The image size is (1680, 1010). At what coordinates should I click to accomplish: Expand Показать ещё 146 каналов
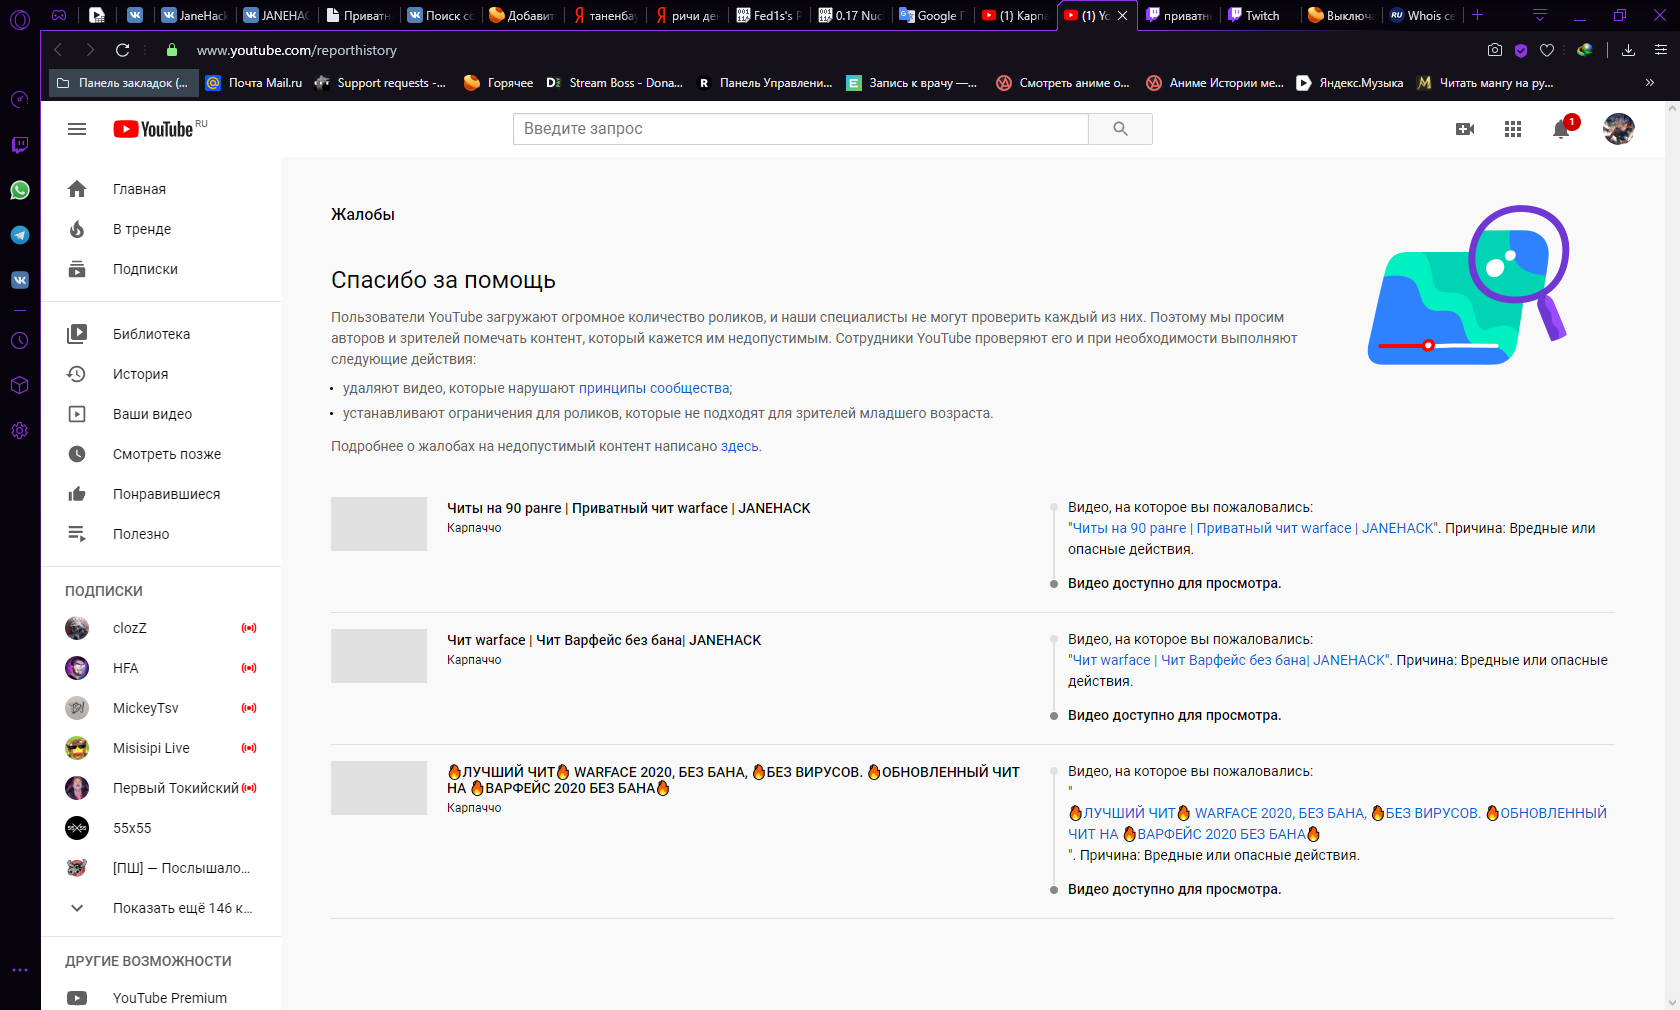[x=161, y=908]
